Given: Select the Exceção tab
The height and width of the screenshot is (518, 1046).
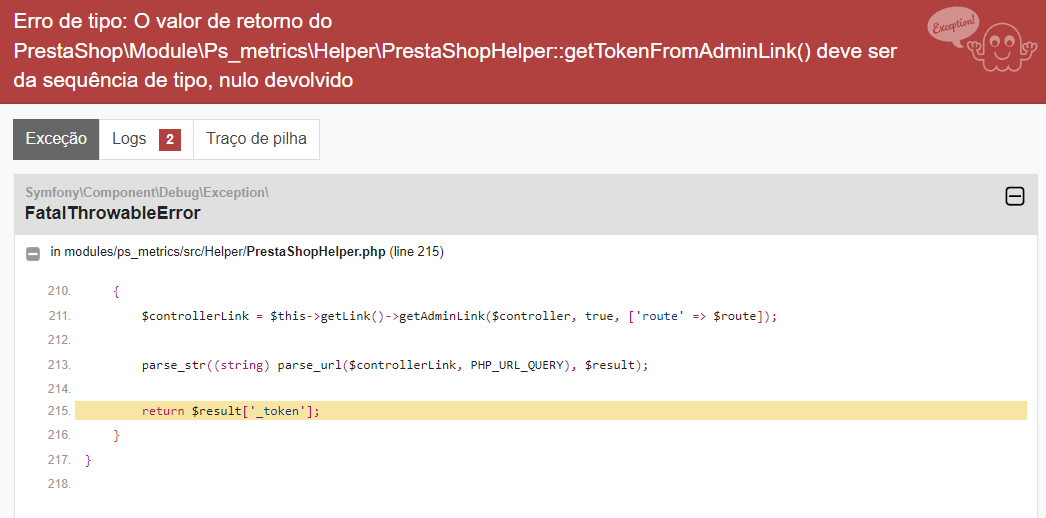Looking at the screenshot, I should click(x=56, y=139).
